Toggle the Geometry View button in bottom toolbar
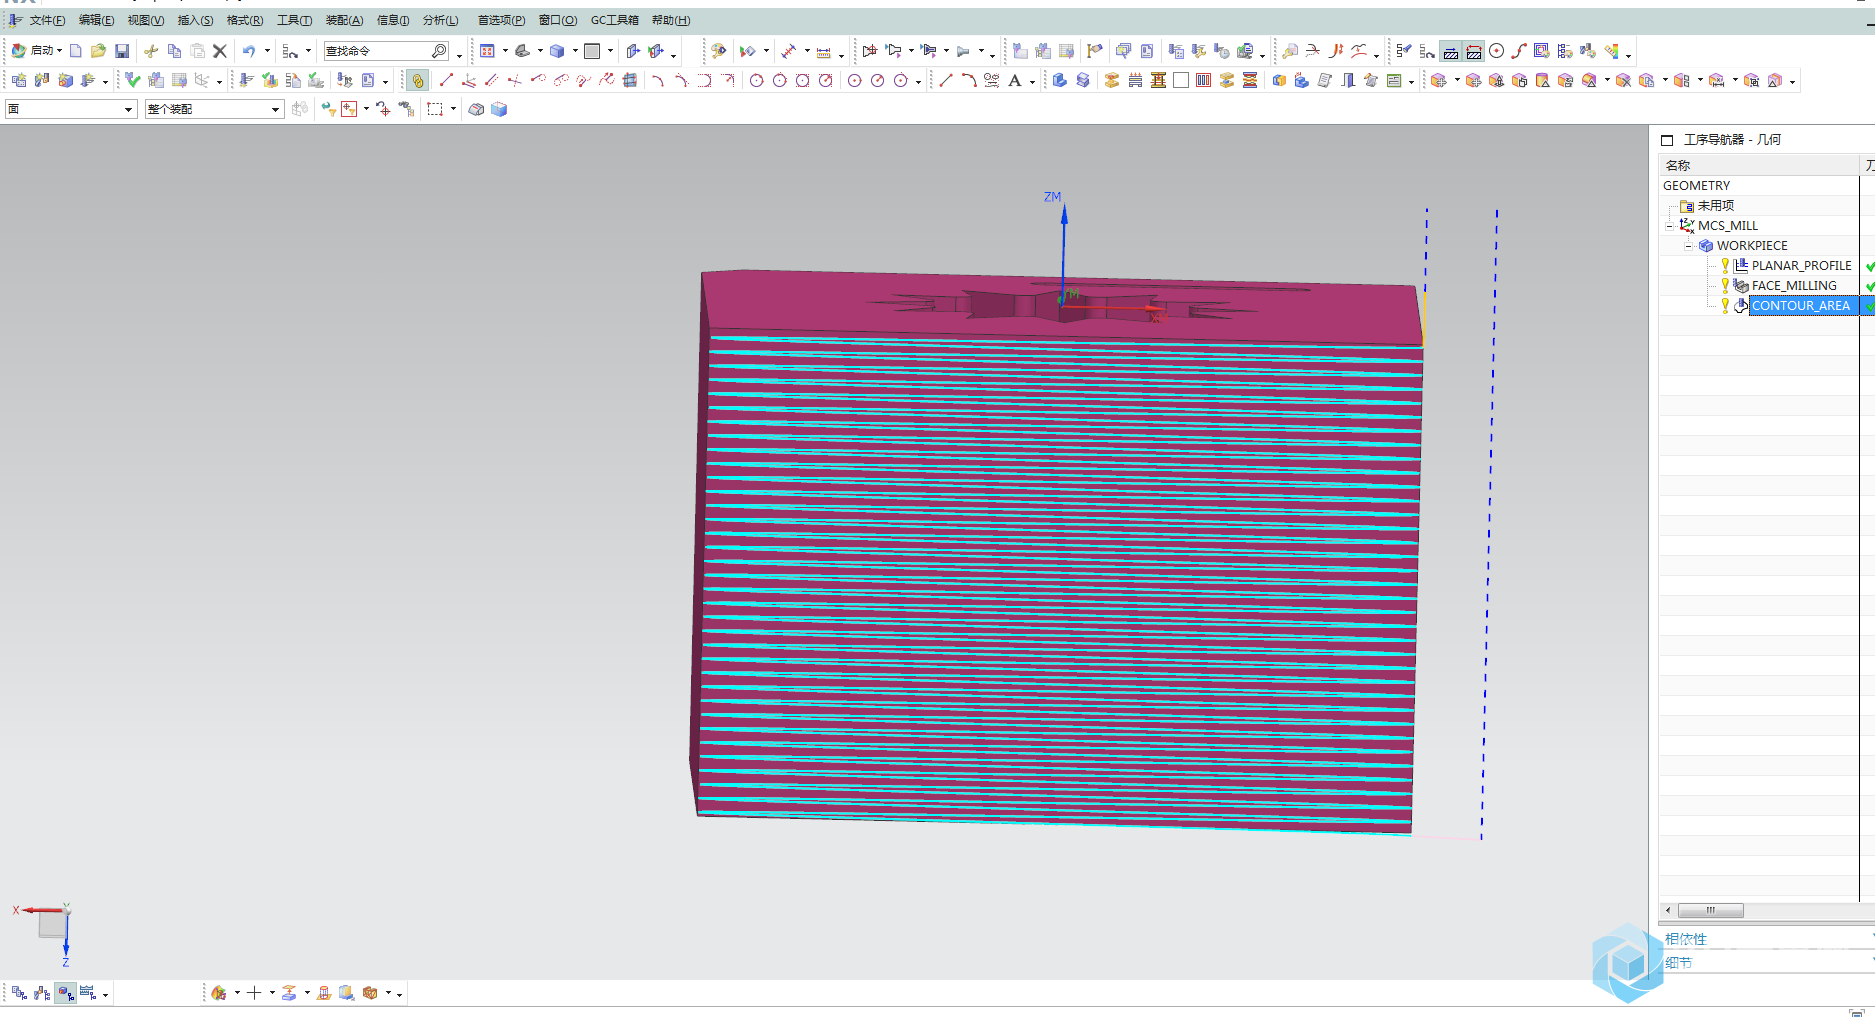The width and height of the screenshot is (1875, 1017). (65, 993)
